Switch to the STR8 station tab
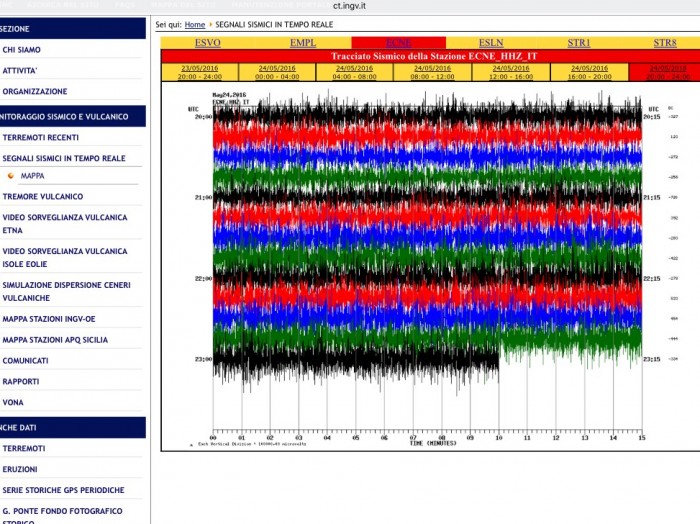Screen dimensions: 700x524 point(665,43)
